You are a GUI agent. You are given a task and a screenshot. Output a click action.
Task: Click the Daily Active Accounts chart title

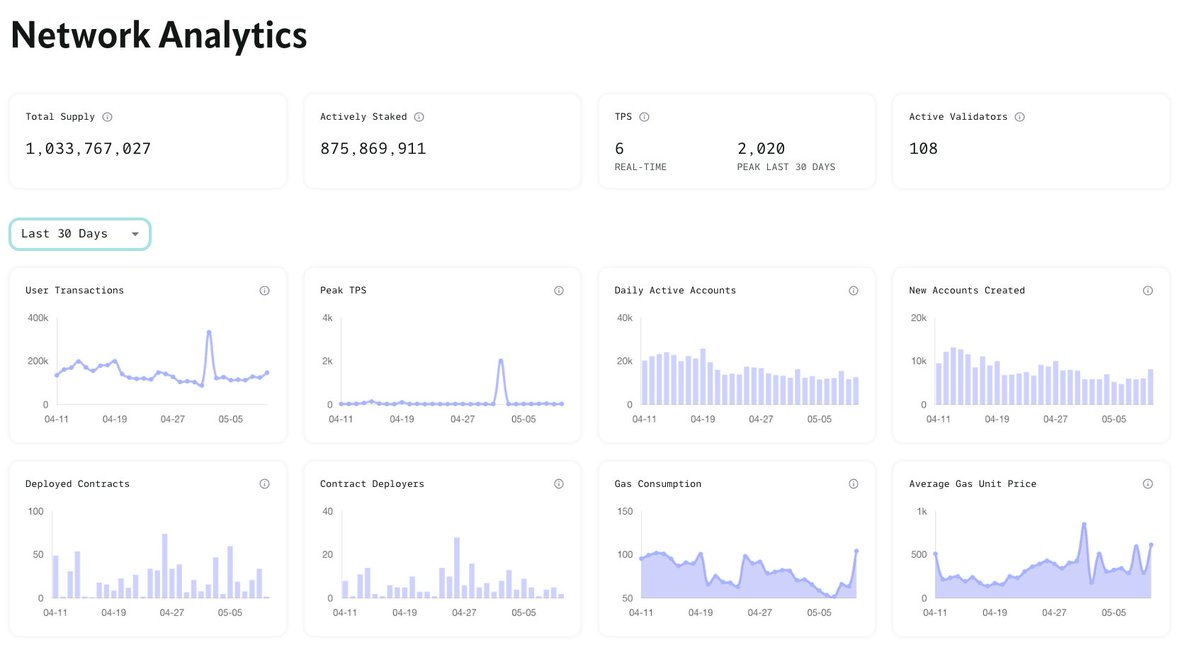(675, 290)
